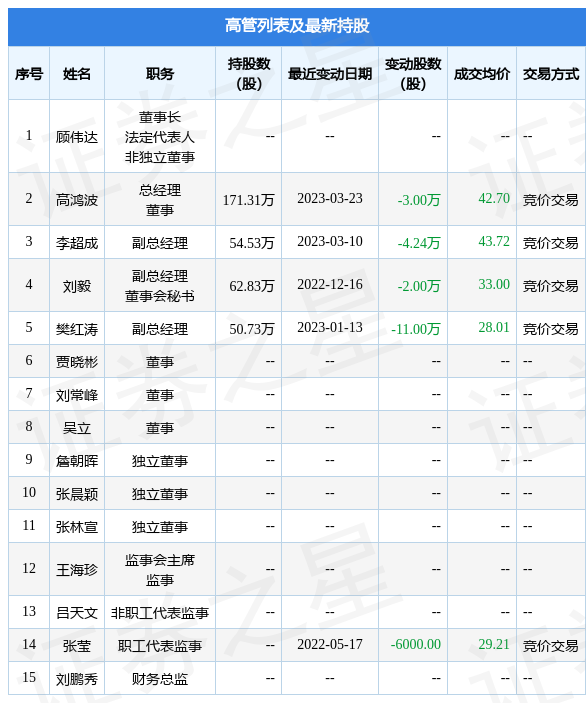Click 总经理 董事 position cell
The image size is (586, 703).
coord(160,200)
